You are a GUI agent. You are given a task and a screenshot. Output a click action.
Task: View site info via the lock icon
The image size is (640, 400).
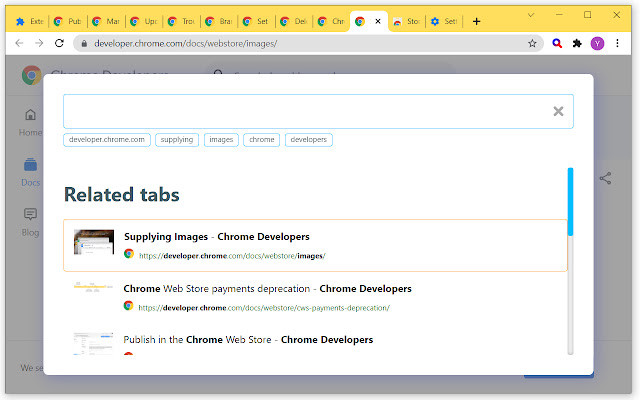(84, 43)
